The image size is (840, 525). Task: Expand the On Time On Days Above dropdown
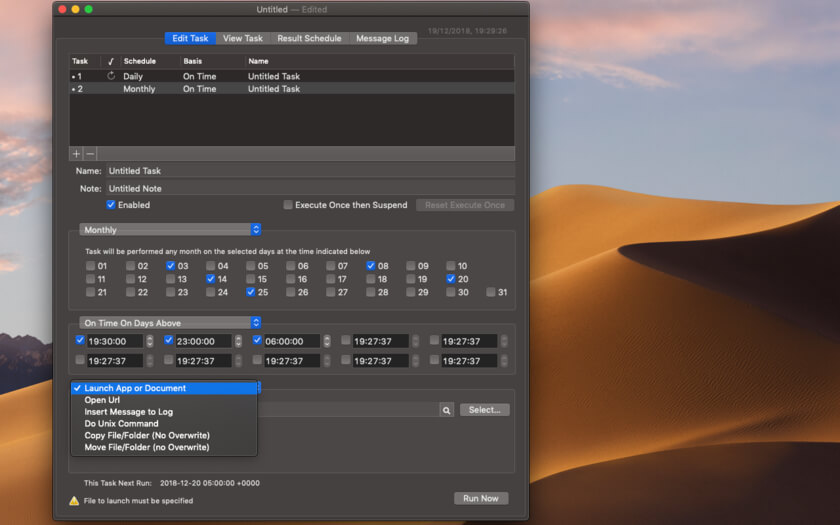point(170,323)
